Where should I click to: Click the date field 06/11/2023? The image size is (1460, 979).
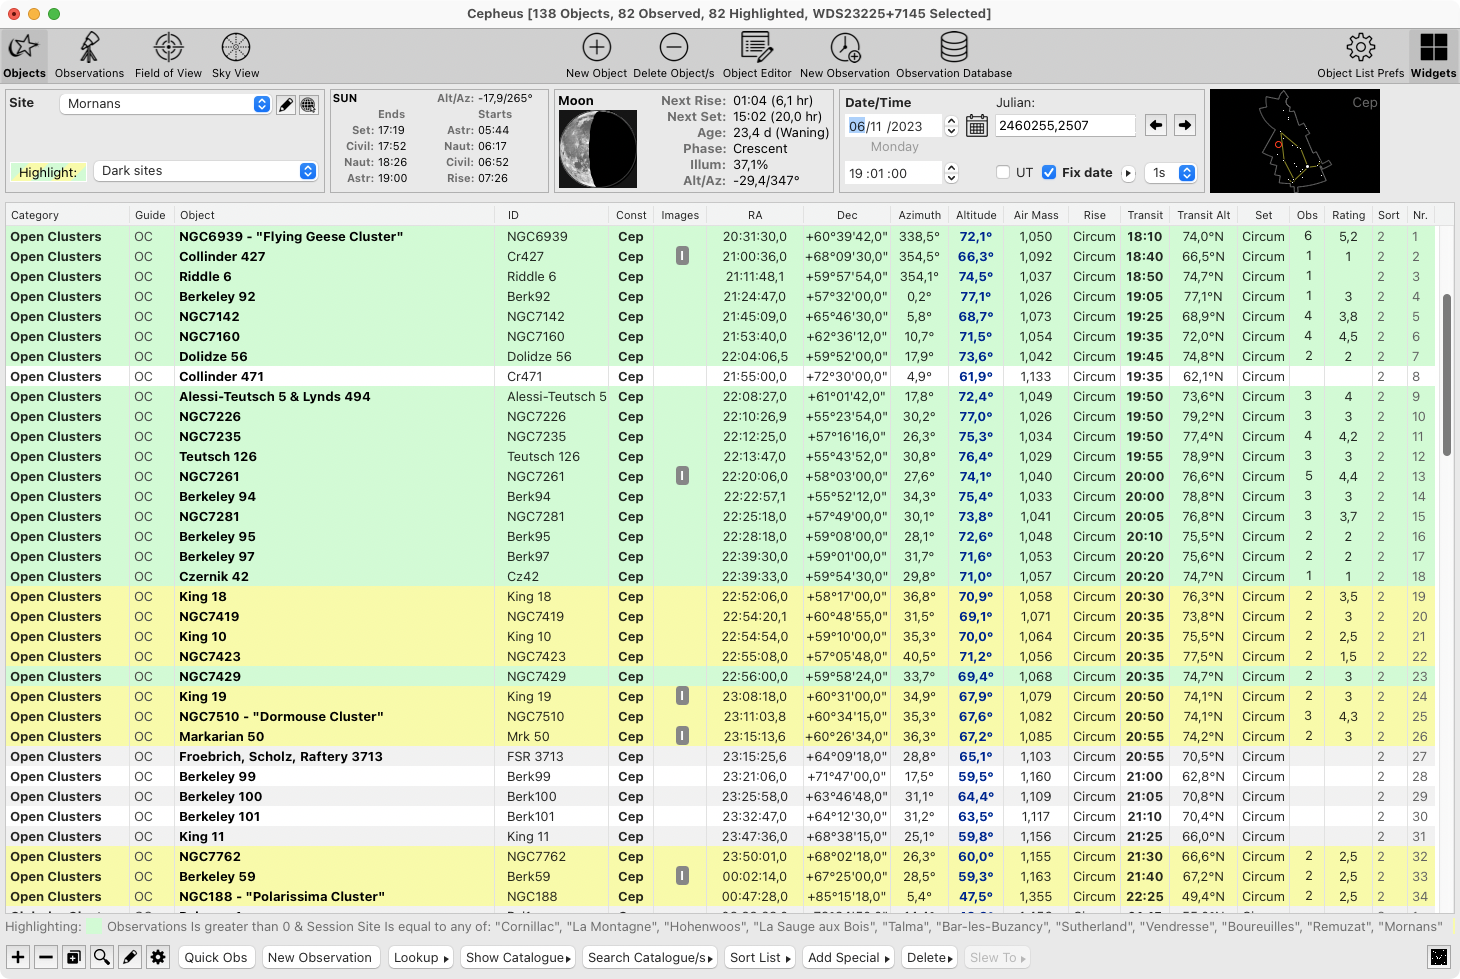[x=893, y=126]
